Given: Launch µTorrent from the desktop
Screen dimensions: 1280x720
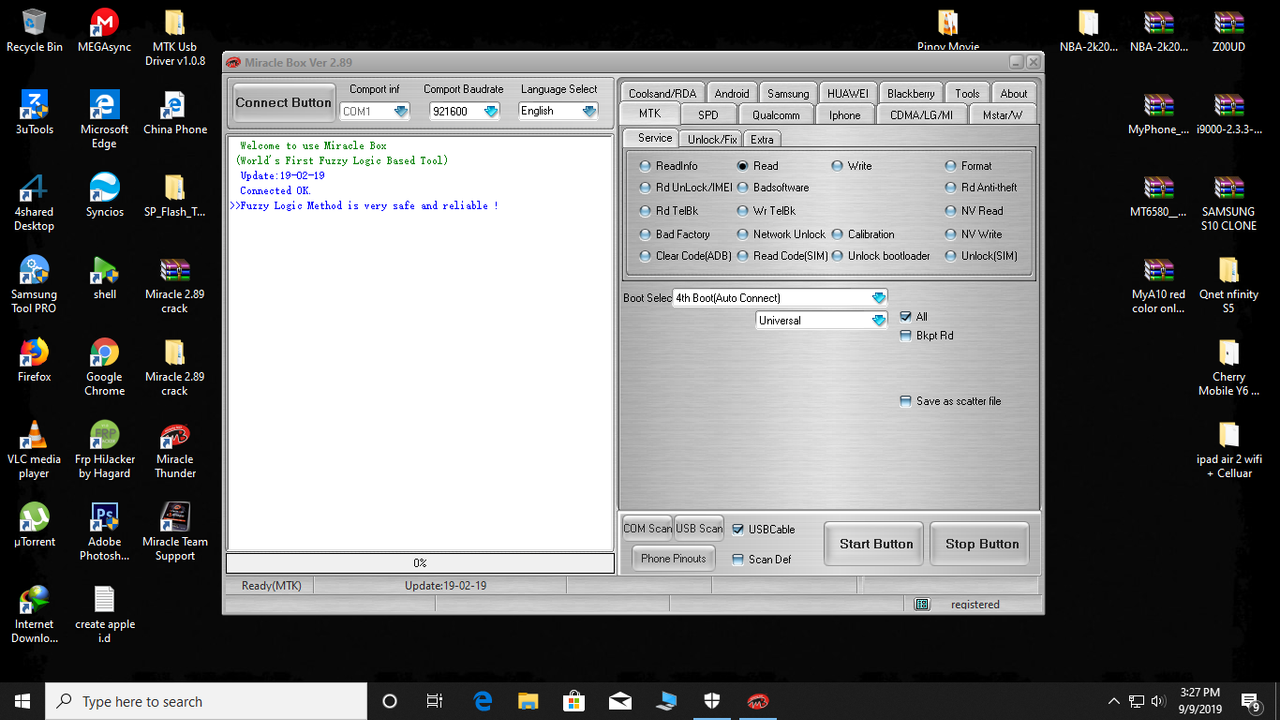Looking at the screenshot, I should (x=34, y=526).
